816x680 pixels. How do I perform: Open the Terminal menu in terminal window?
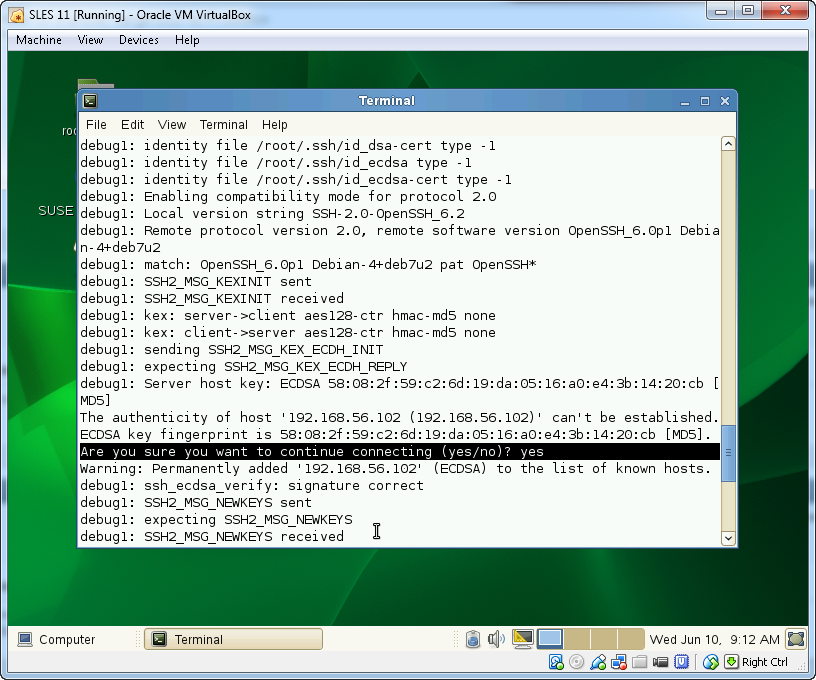[224, 125]
